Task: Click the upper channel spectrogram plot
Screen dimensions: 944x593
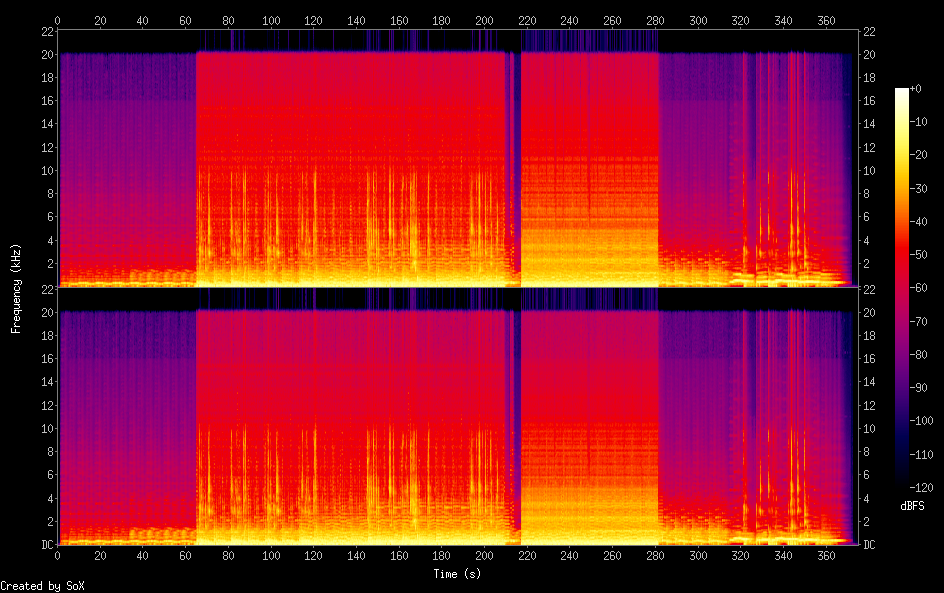Action: click(x=458, y=158)
